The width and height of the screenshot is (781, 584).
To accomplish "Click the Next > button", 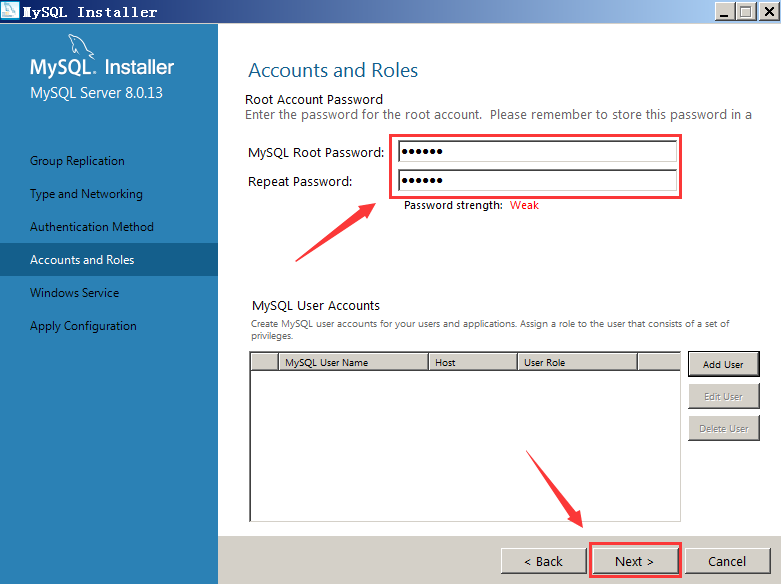I will 634,561.
